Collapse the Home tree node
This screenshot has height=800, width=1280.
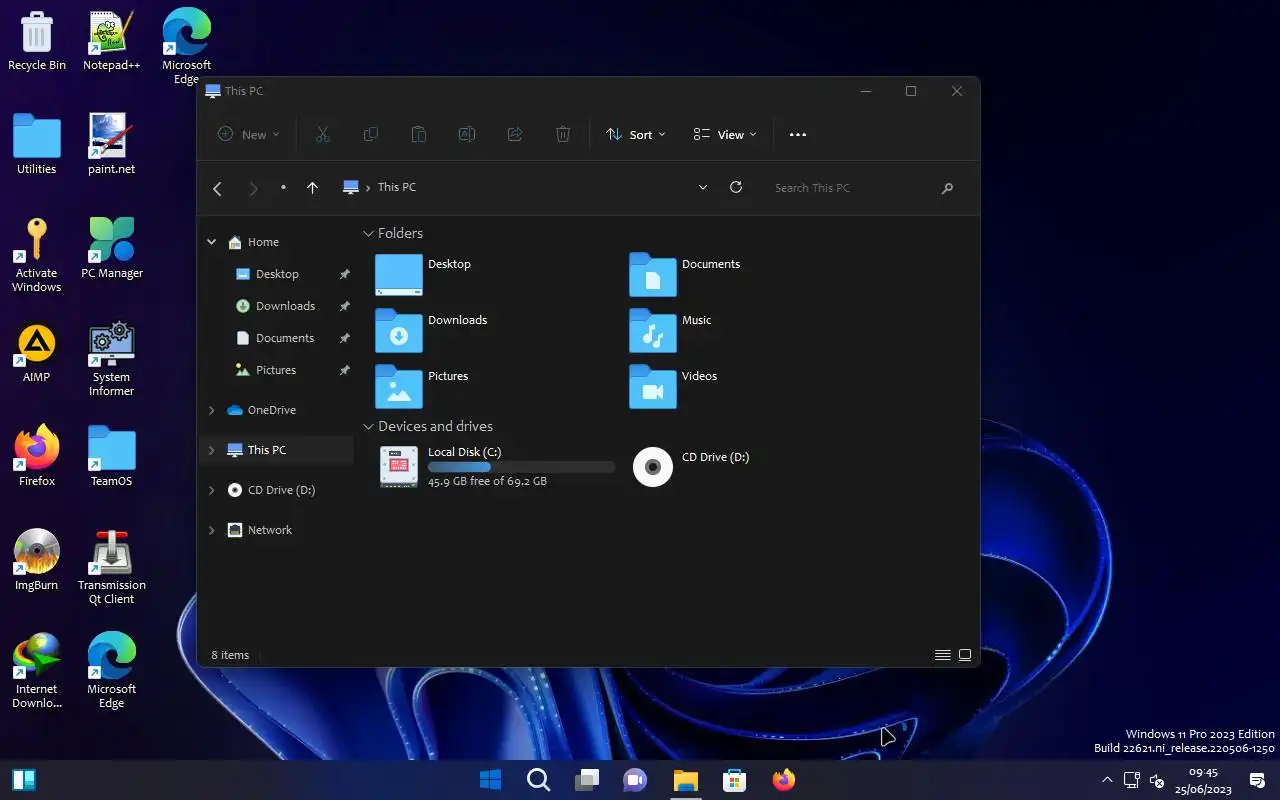point(211,242)
